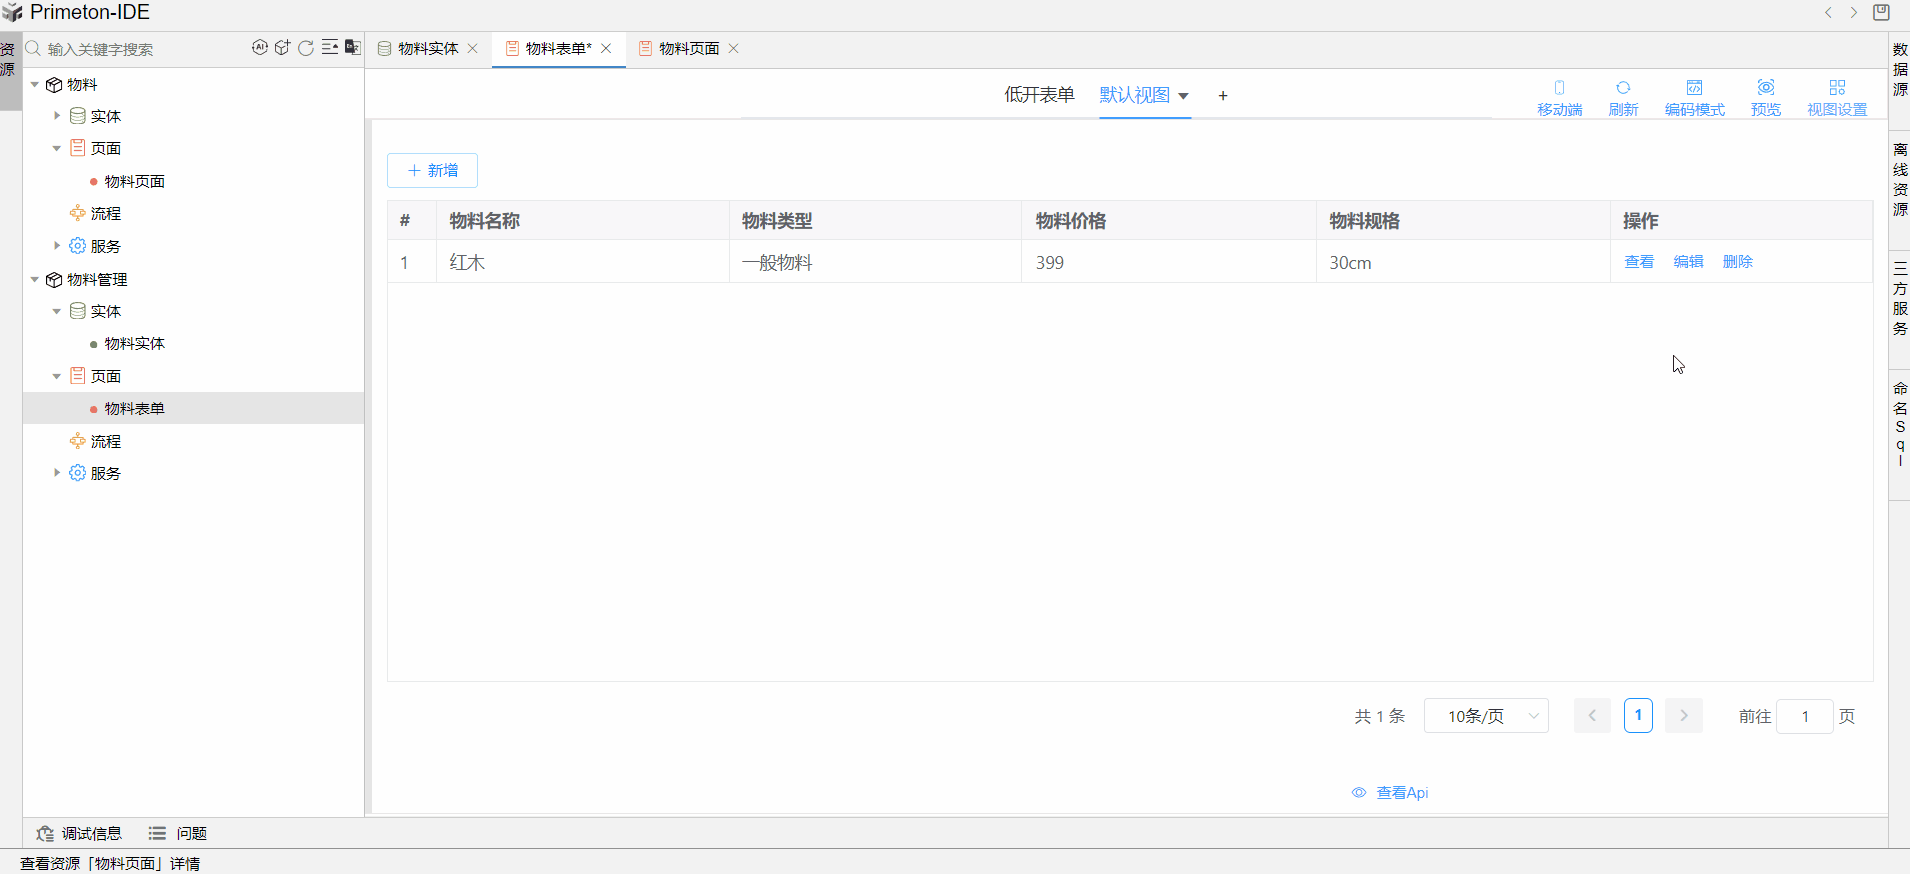Expand the 实体 node under 物料
The width and height of the screenshot is (1910, 874).
point(57,116)
